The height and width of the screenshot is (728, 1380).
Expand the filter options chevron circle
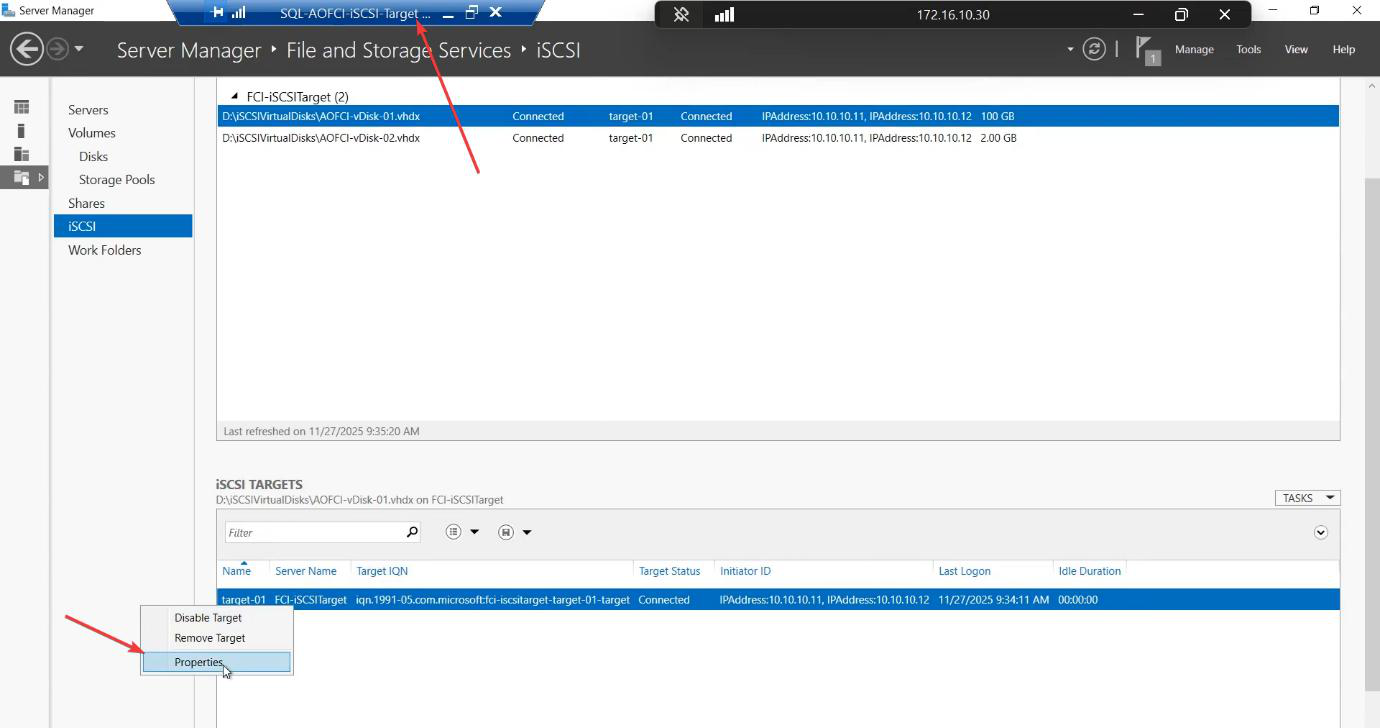pos(1321,532)
